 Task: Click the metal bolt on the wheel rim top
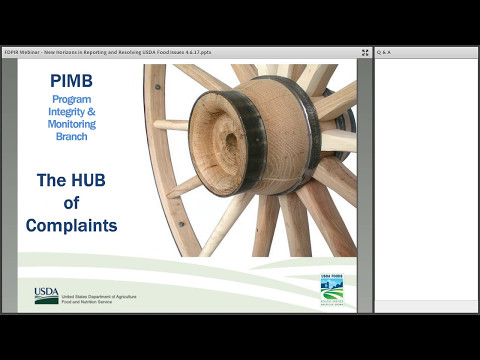(157, 87)
